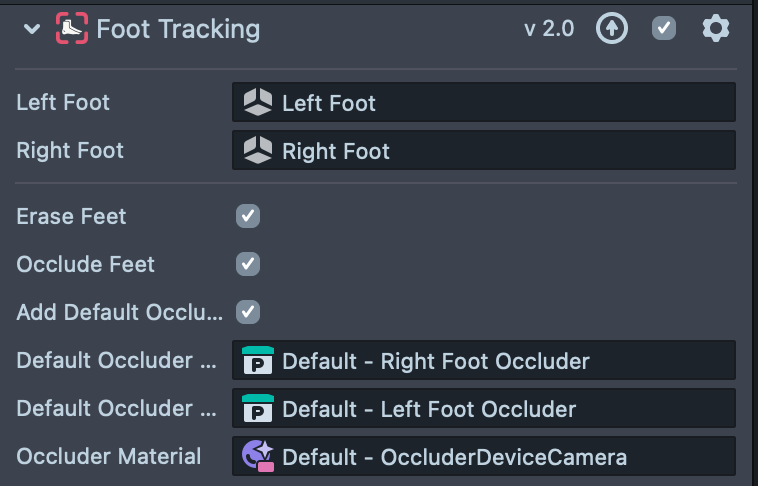Turn off Add Default Occluder checkbox
758x486 pixels.
(x=248, y=312)
